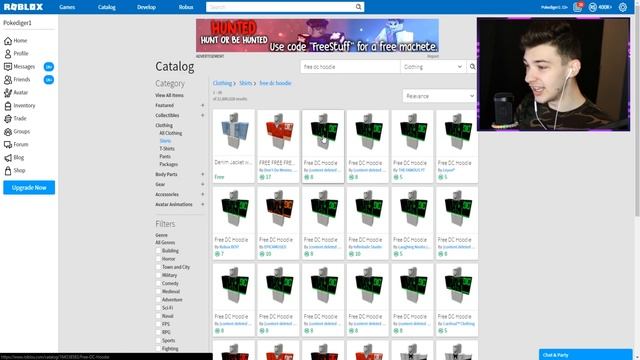Expand the Avatar Animations category
The image size is (640, 360).
202,204
